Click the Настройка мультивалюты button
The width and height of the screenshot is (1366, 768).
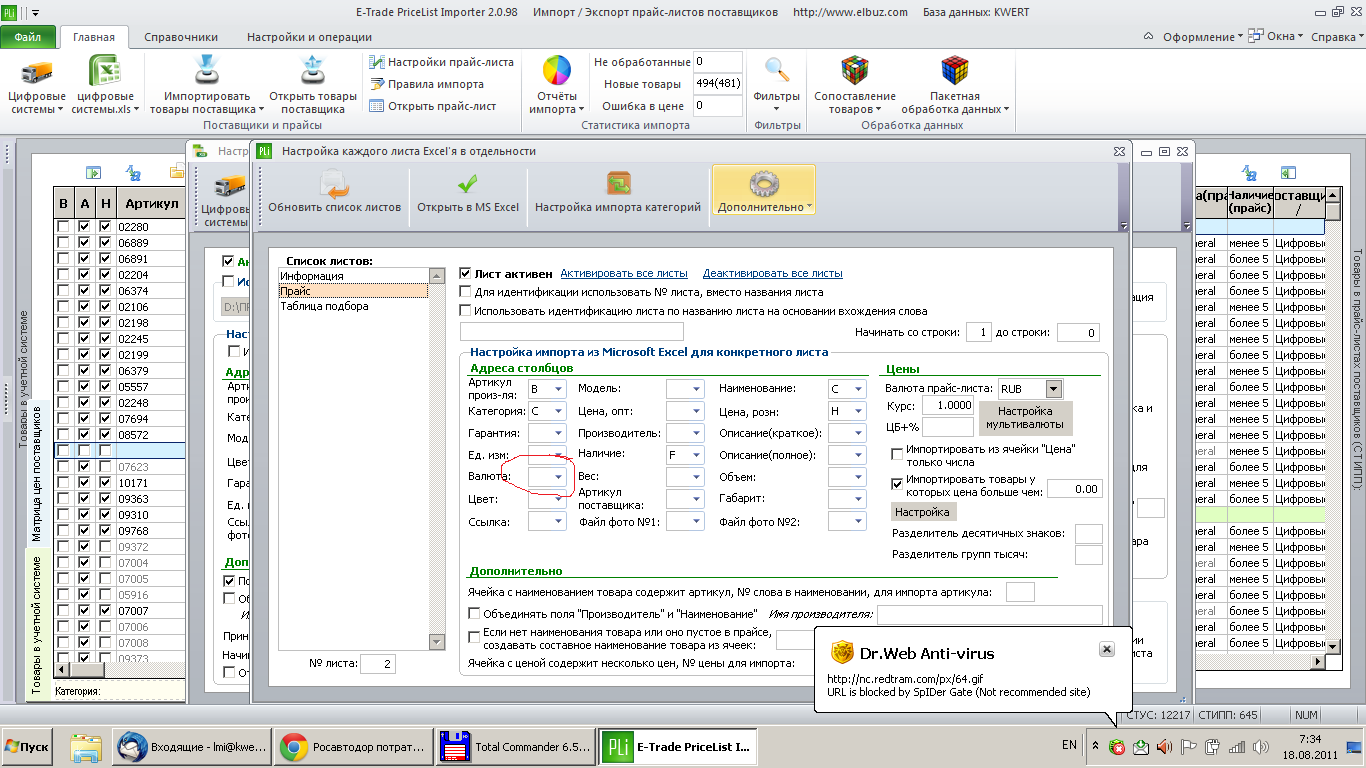(x=1026, y=418)
